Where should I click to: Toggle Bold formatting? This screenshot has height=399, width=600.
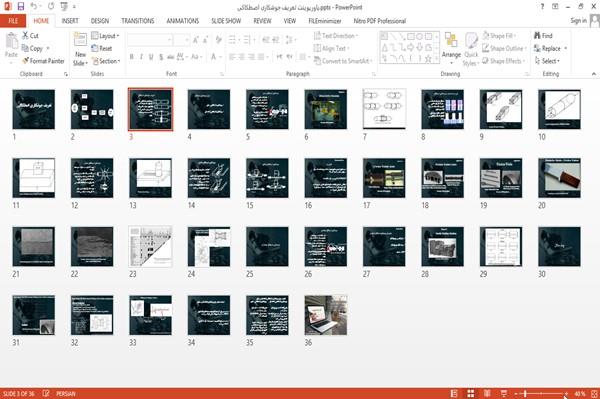click(x=132, y=57)
